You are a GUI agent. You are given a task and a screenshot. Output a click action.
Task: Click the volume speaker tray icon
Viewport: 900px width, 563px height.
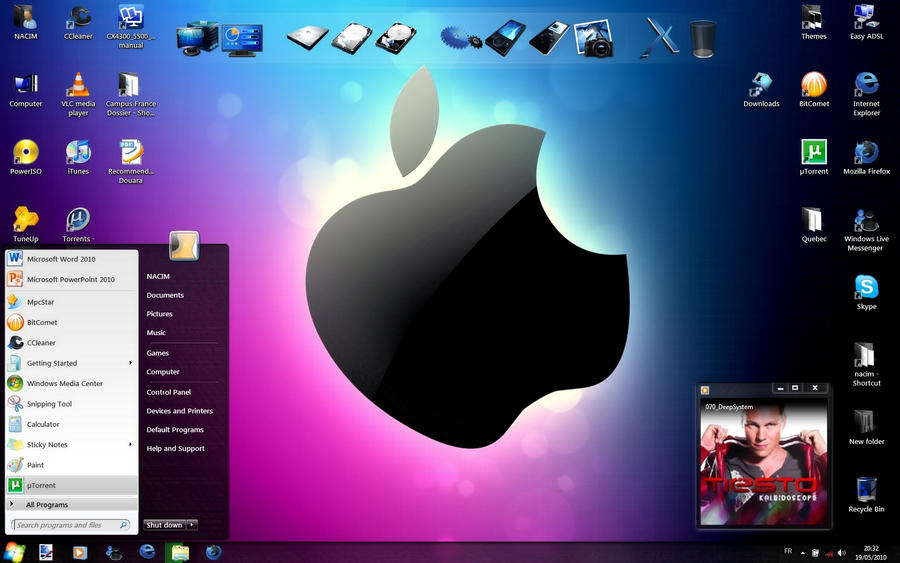841,553
